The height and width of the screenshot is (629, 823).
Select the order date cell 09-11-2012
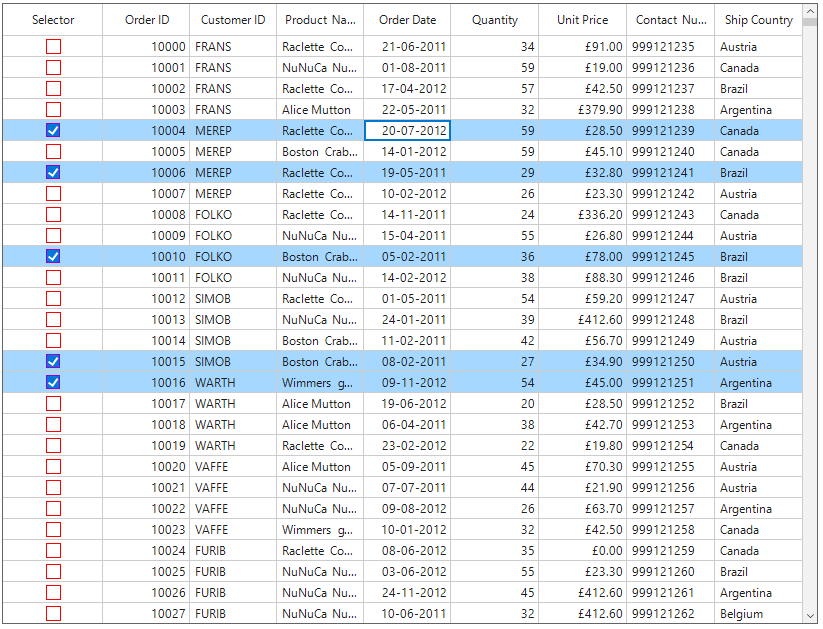pyautogui.click(x=407, y=383)
